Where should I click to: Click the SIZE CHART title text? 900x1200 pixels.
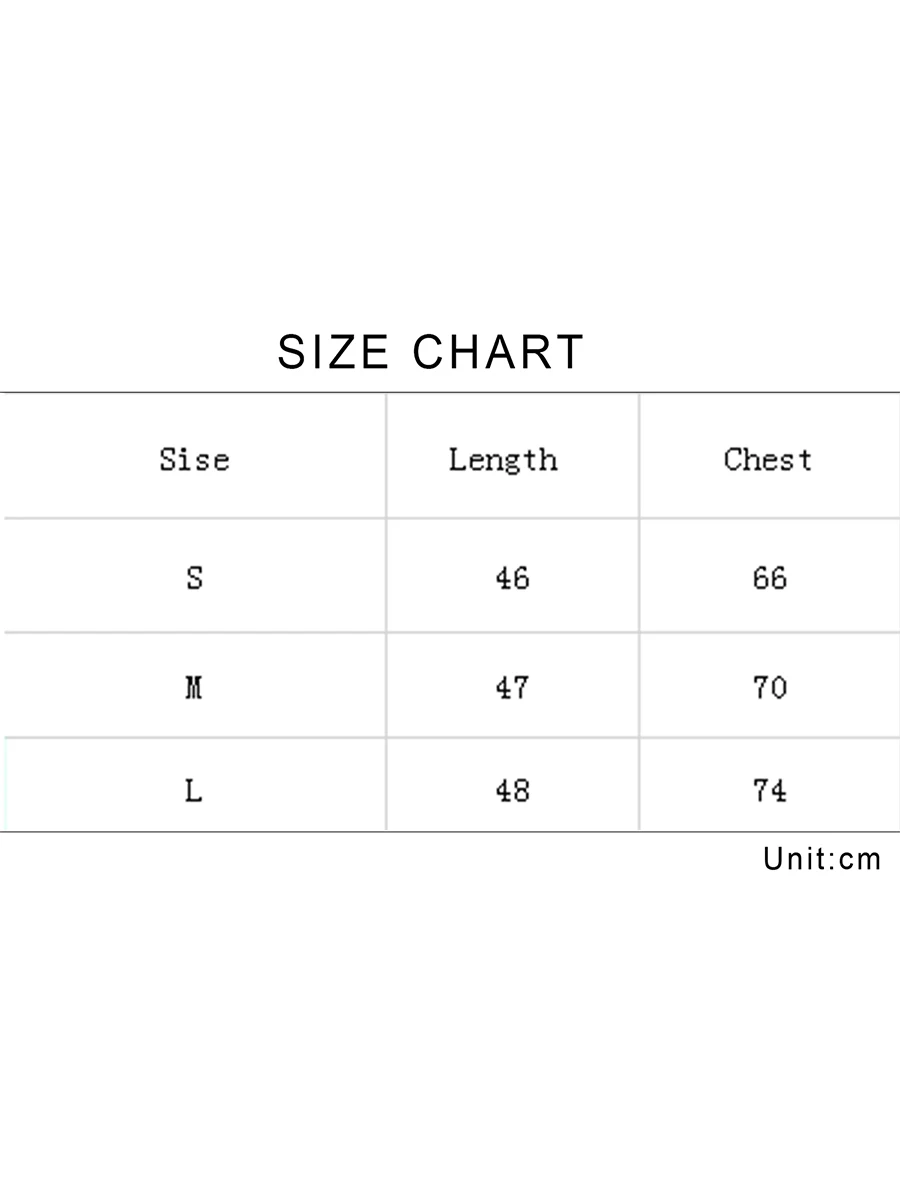point(431,352)
